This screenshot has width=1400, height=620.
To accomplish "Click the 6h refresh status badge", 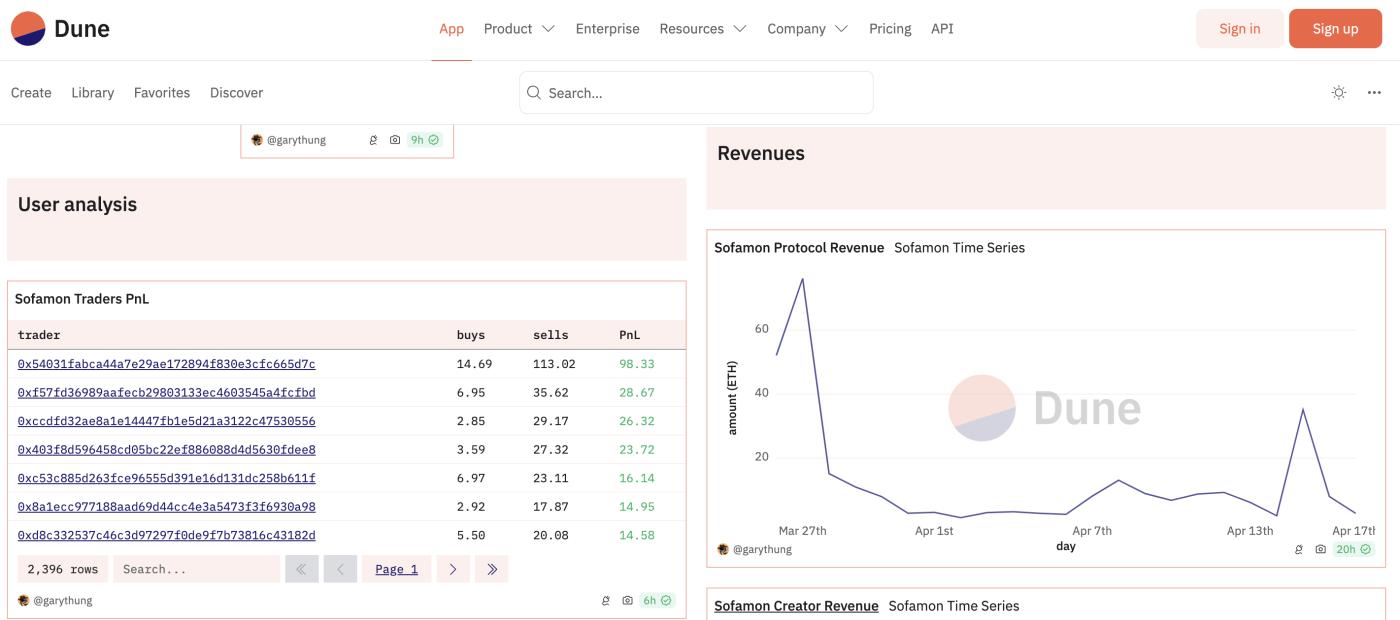I will point(657,601).
